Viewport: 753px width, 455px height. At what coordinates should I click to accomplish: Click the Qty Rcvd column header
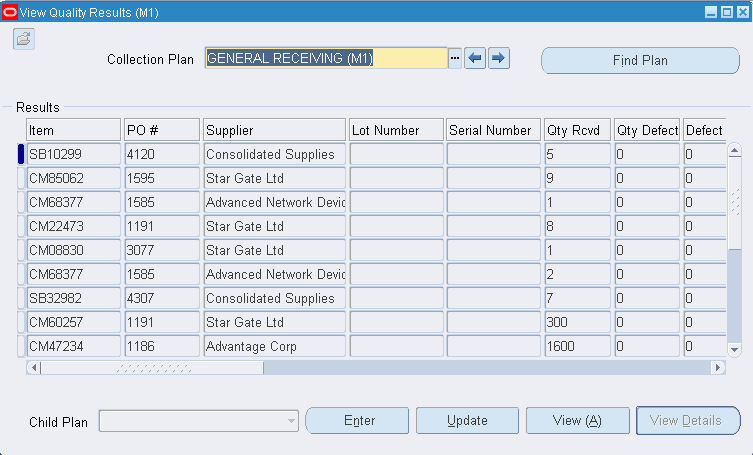(x=577, y=130)
